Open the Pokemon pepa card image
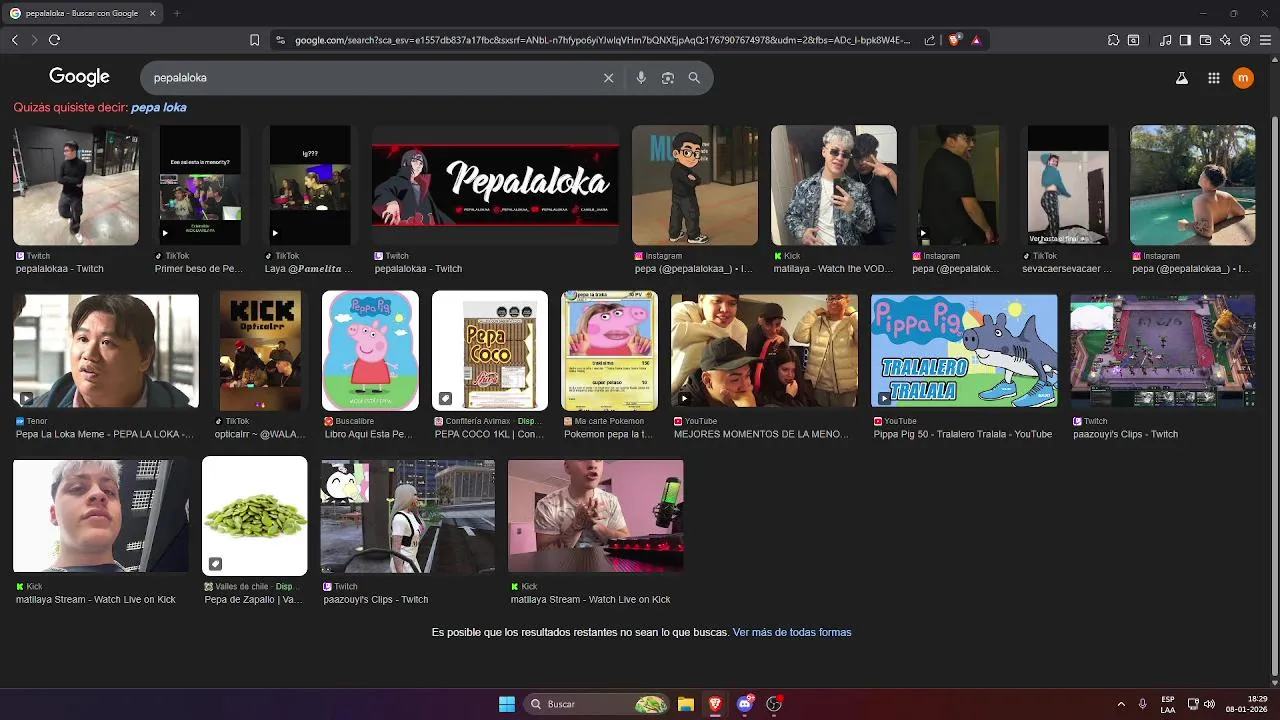Image resolution: width=1280 pixels, height=720 pixels. [x=610, y=351]
